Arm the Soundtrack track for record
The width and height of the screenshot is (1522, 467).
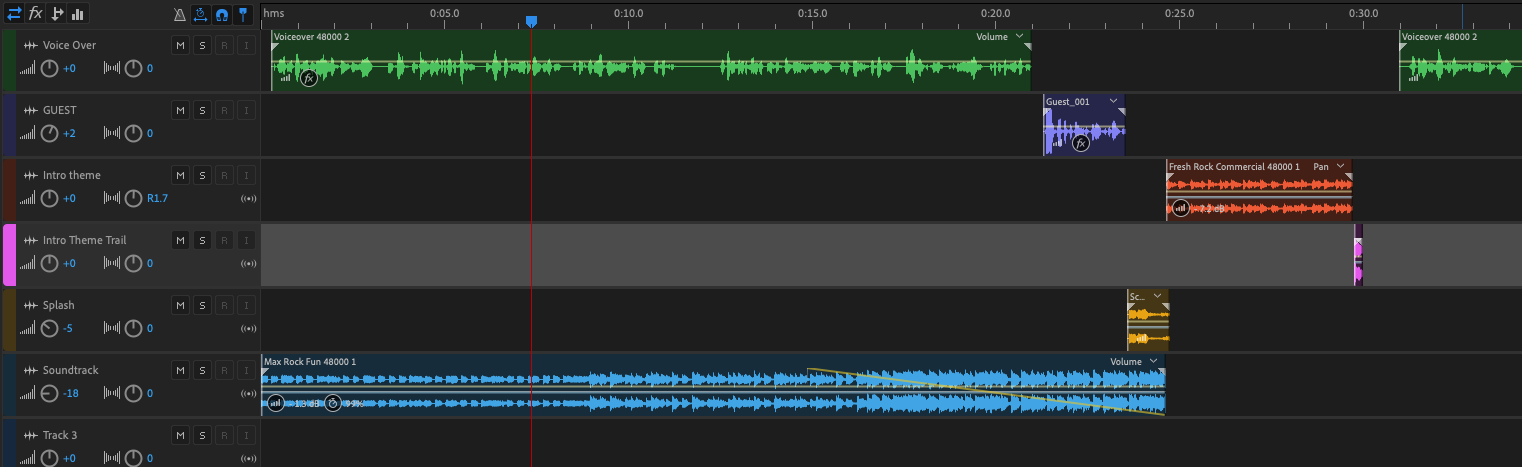[224, 370]
